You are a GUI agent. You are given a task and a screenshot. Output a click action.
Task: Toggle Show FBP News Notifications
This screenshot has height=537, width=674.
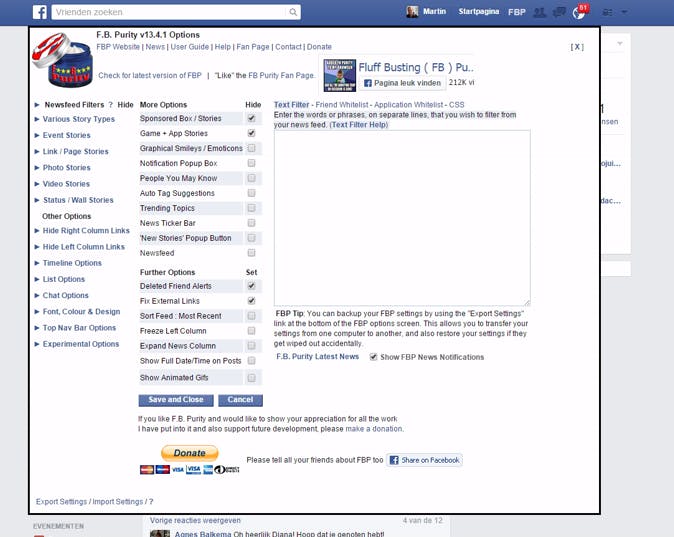point(374,357)
